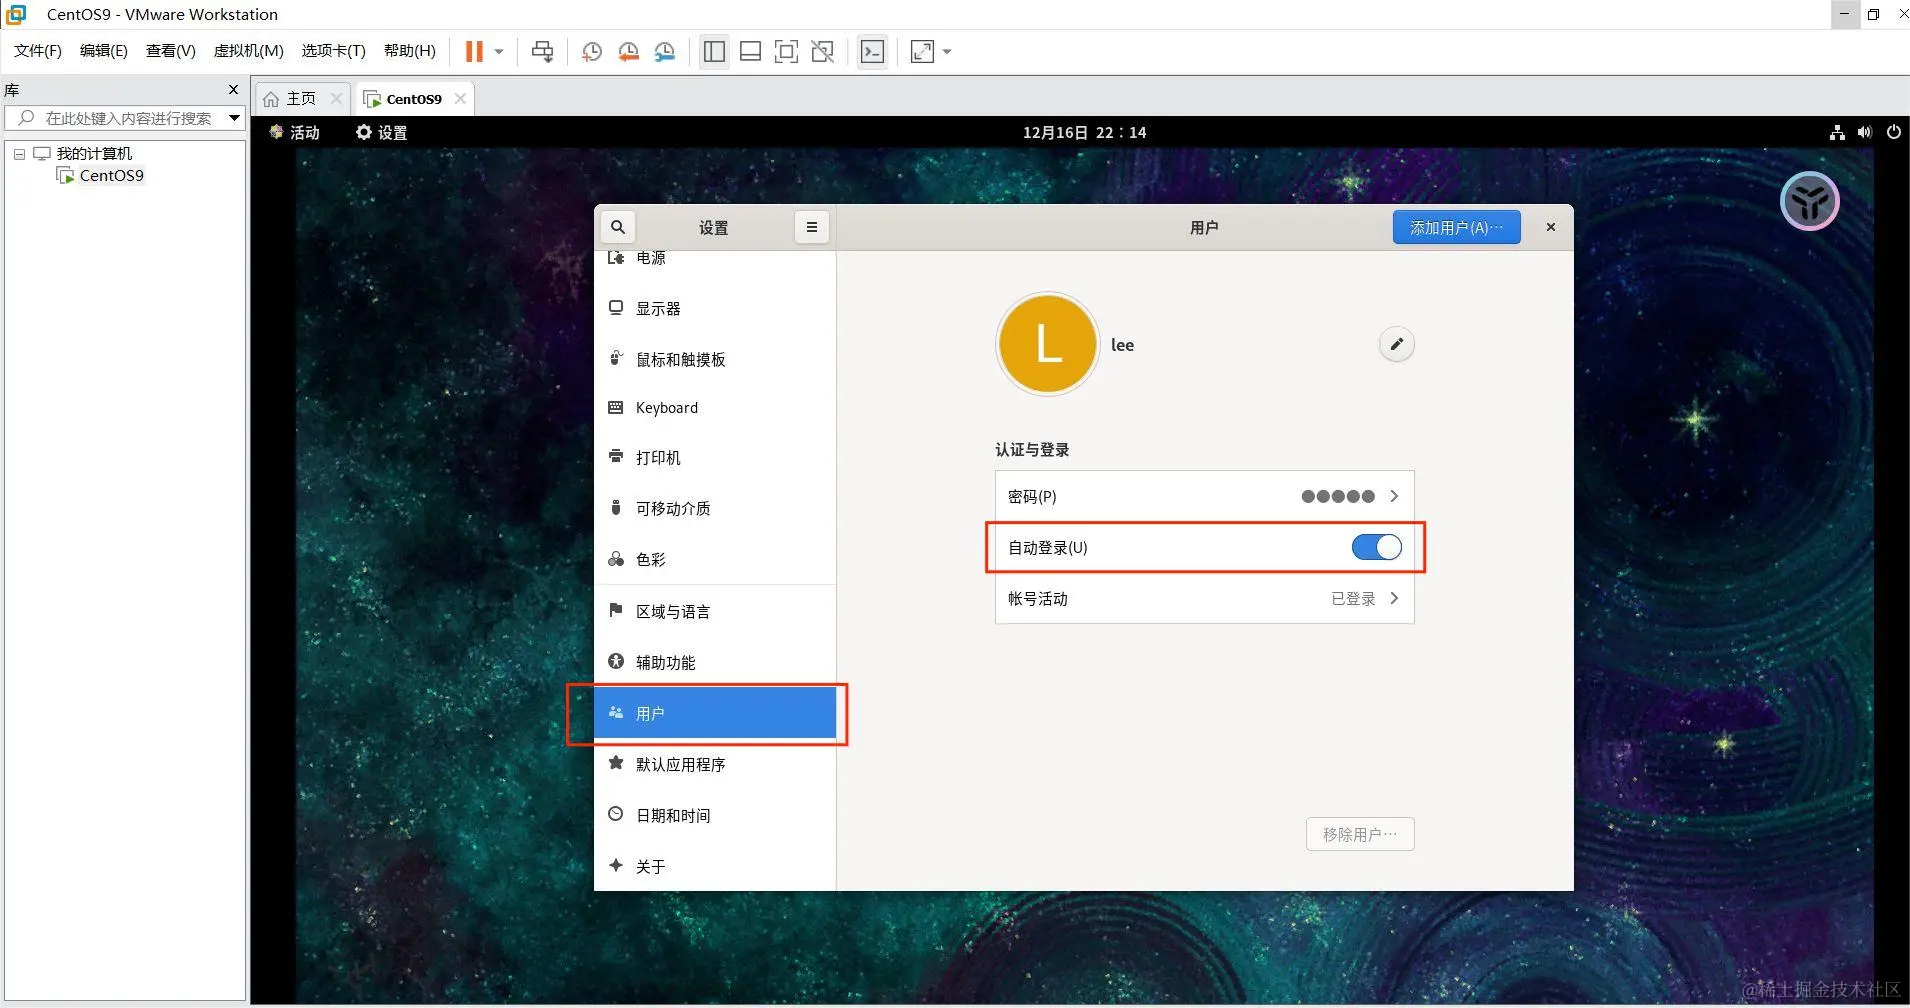Image resolution: width=1910 pixels, height=1008 pixels.
Task: Take a snapshot of the virtual machine
Action: click(x=590, y=51)
